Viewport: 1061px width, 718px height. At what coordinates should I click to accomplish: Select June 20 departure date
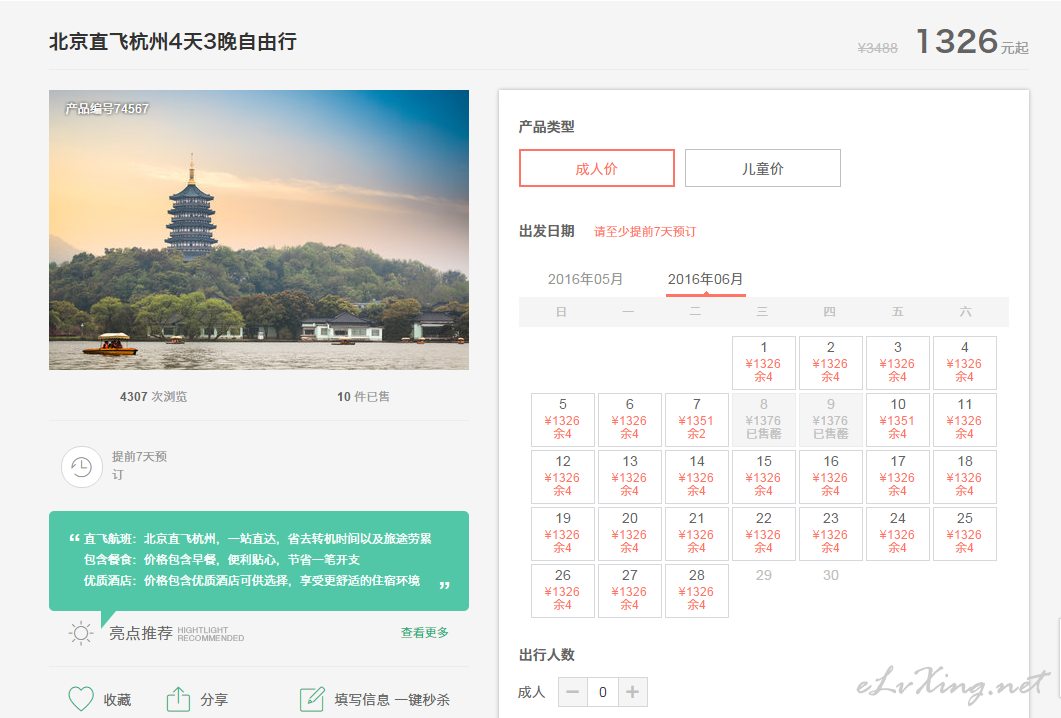pyautogui.click(x=629, y=533)
